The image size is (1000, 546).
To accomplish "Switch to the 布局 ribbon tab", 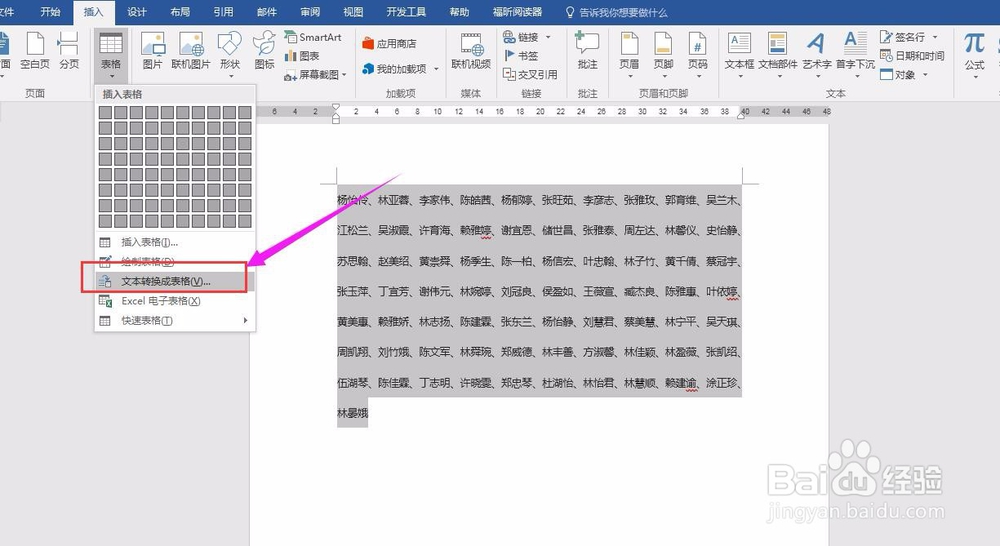I will [180, 11].
